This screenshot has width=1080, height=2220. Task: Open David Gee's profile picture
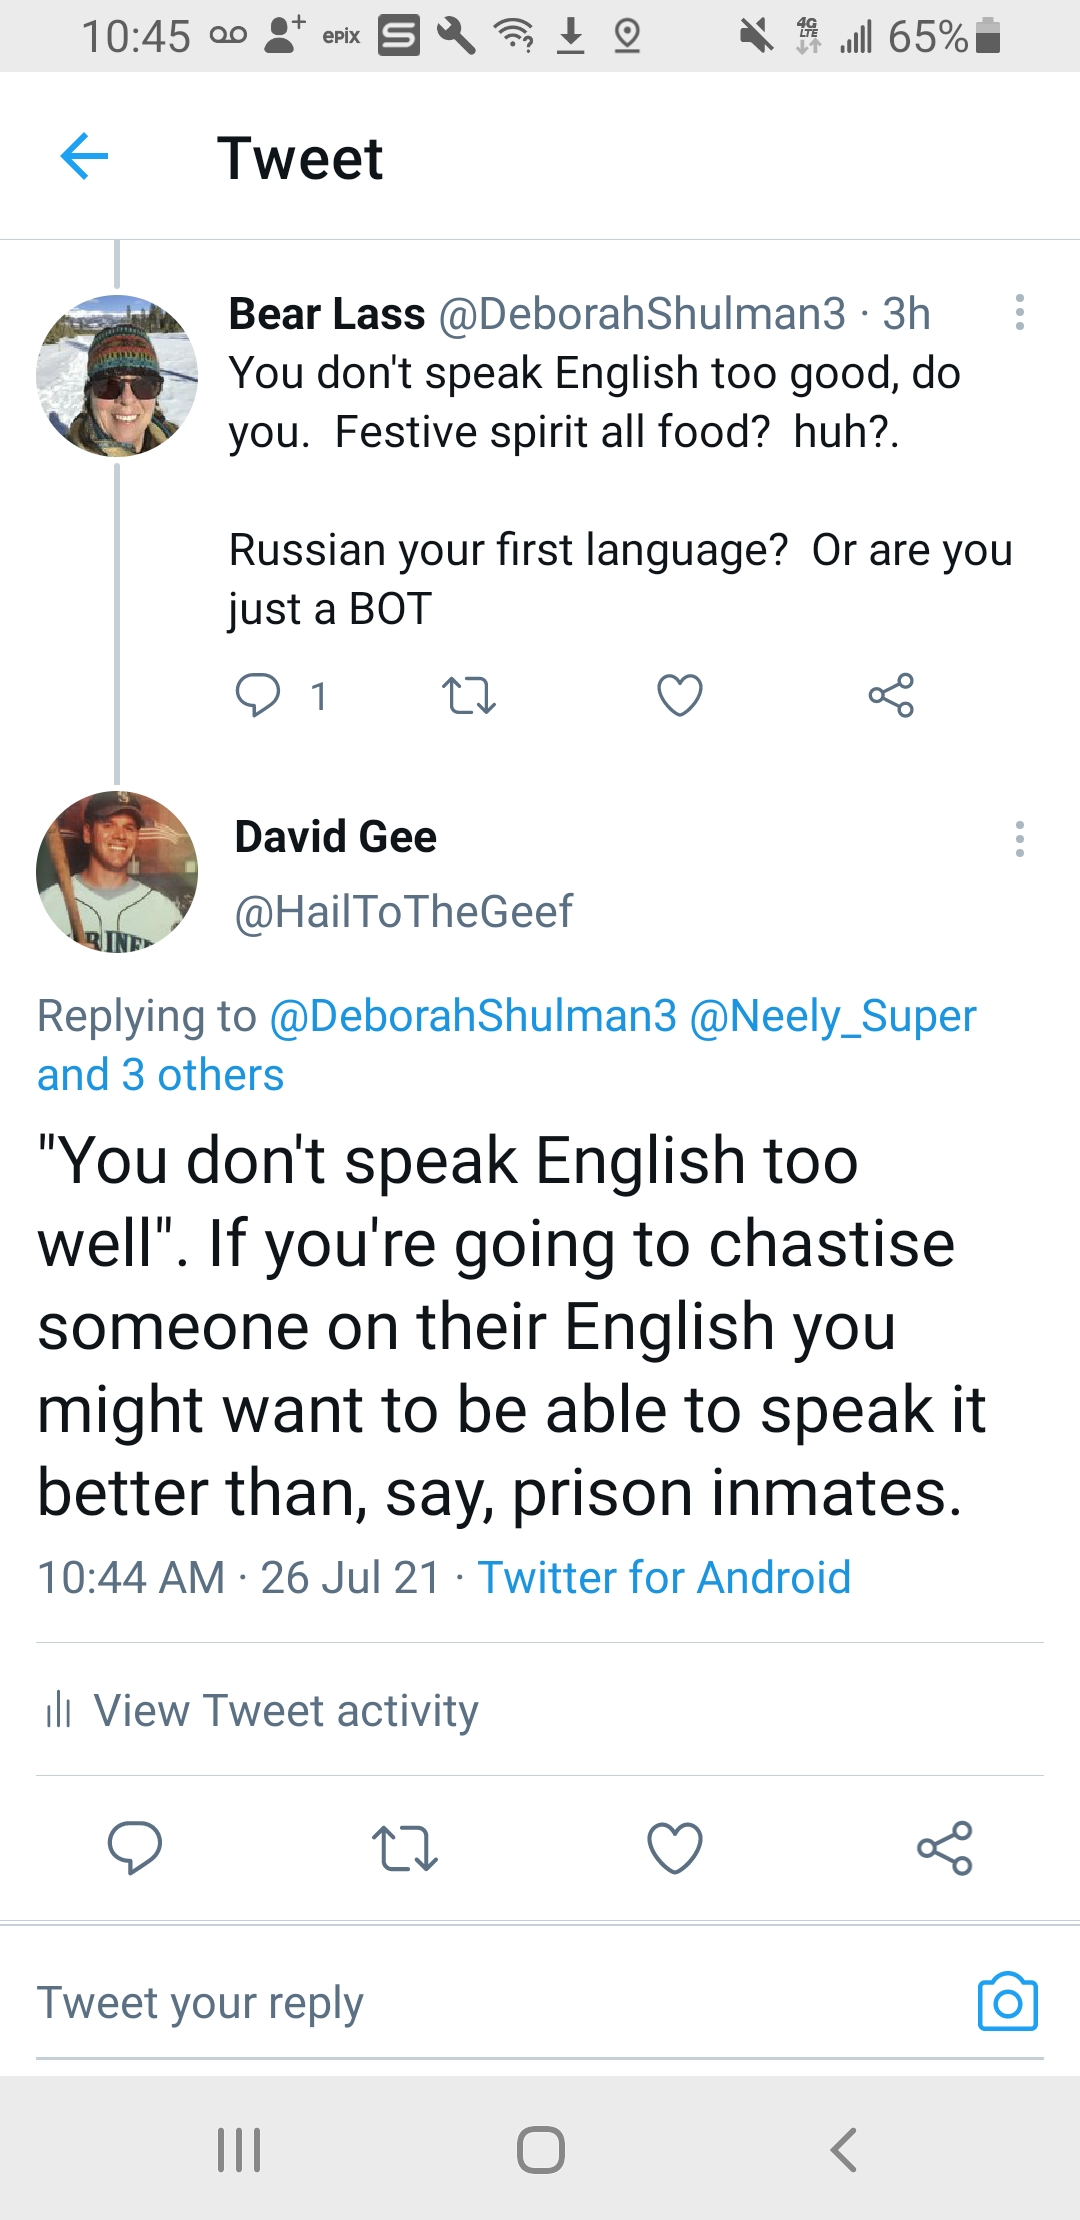click(x=117, y=872)
